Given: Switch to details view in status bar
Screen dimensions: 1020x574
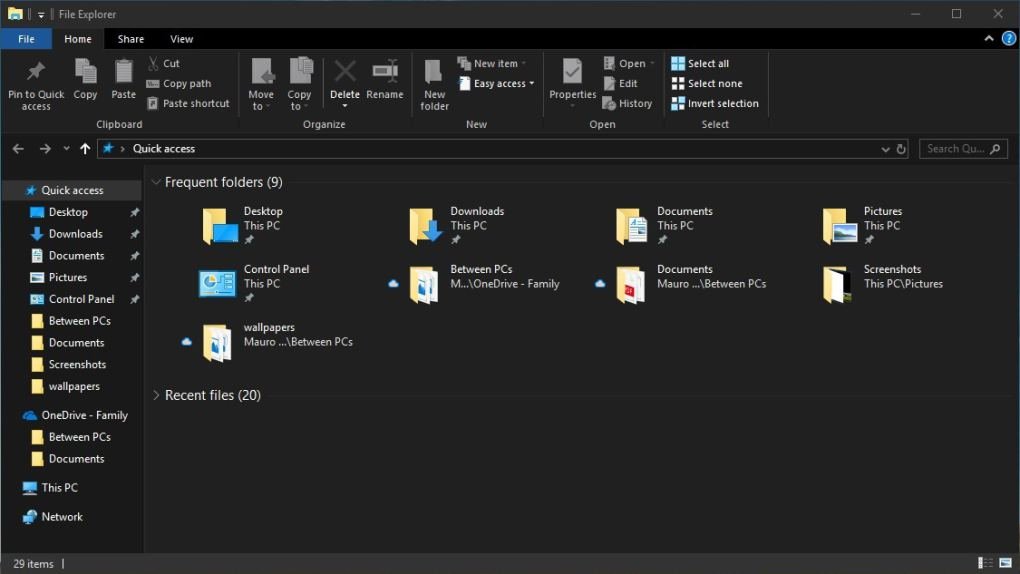Looking at the screenshot, I should pos(986,564).
